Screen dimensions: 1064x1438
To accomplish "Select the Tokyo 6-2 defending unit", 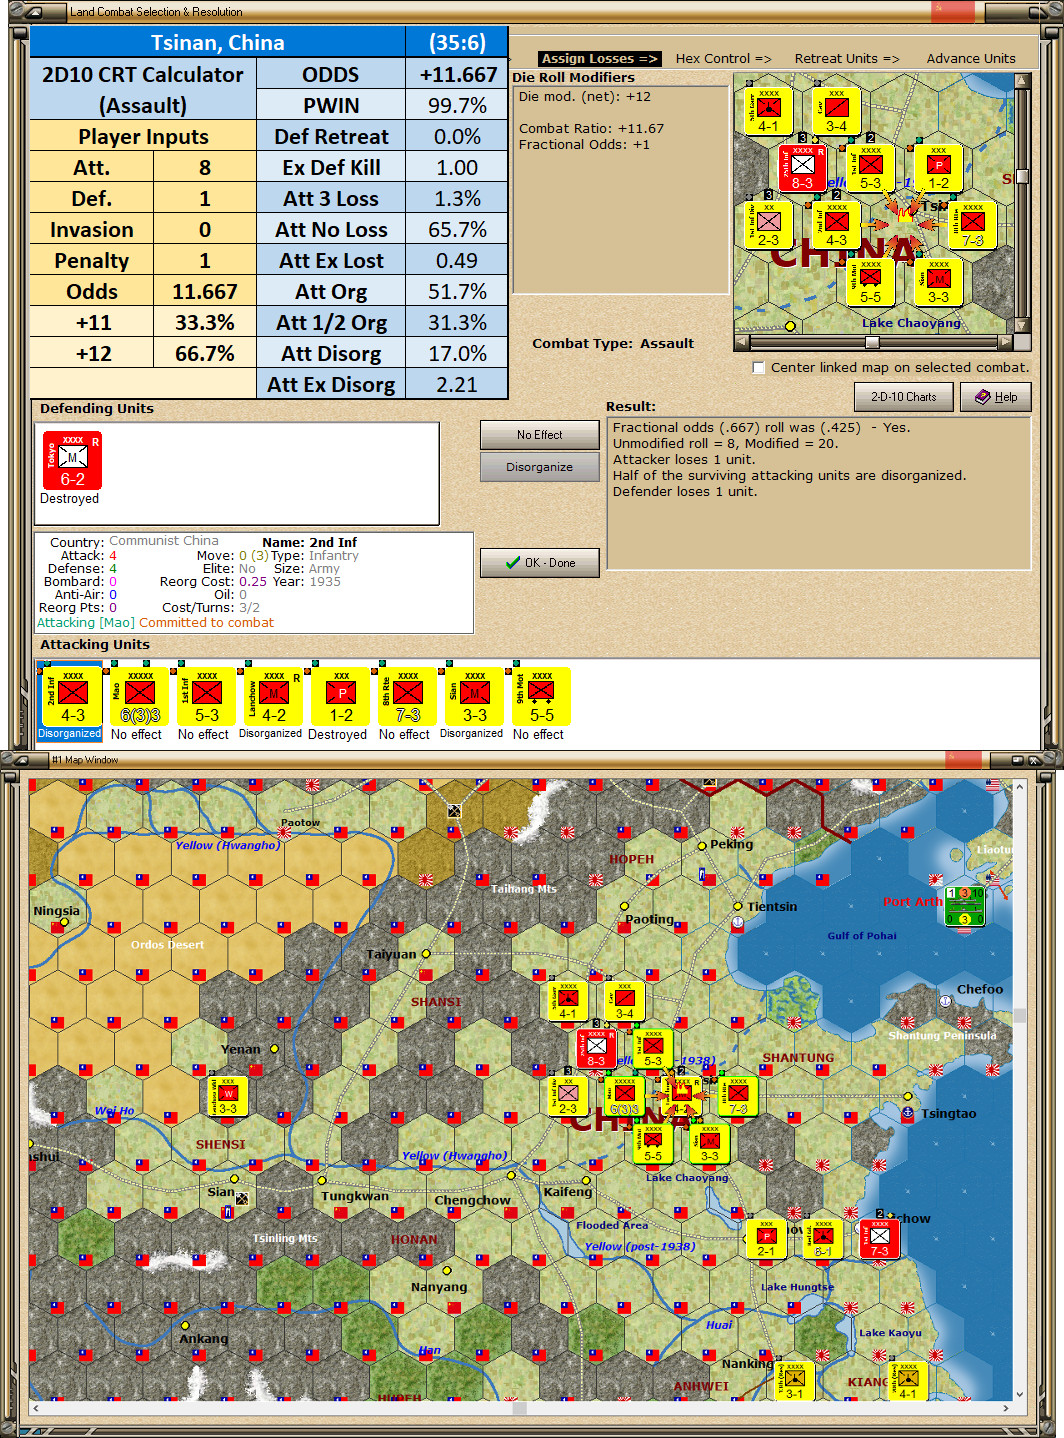I will click(73, 461).
